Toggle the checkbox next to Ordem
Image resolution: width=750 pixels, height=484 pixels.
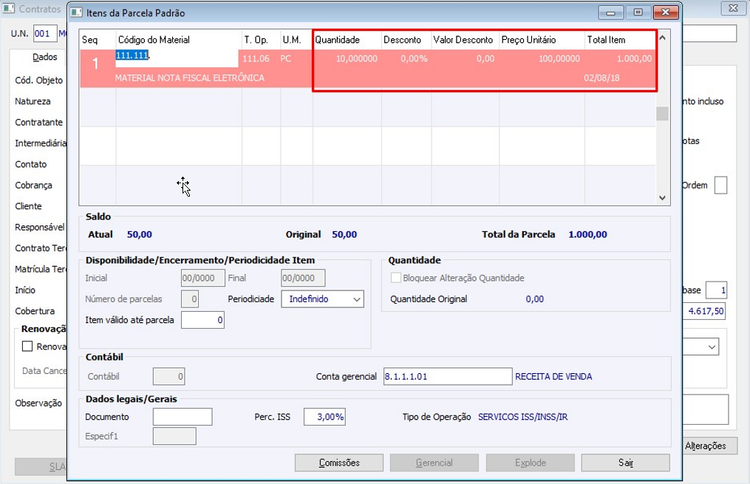[x=721, y=185]
